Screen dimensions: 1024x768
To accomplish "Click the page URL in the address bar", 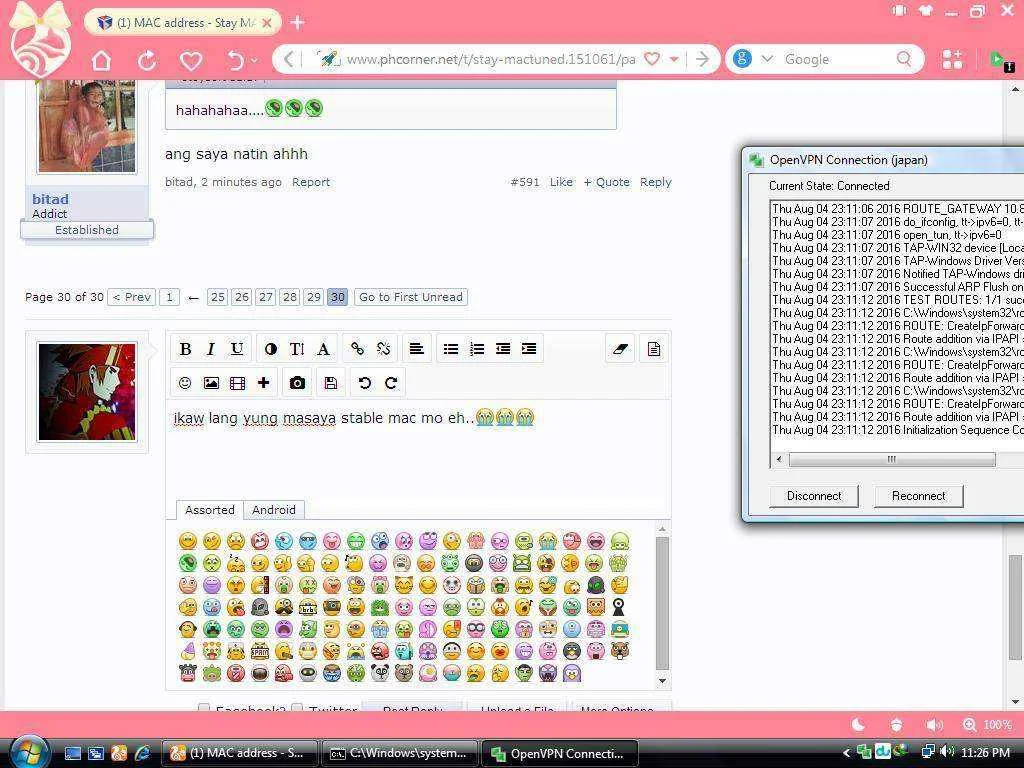I will [491, 59].
